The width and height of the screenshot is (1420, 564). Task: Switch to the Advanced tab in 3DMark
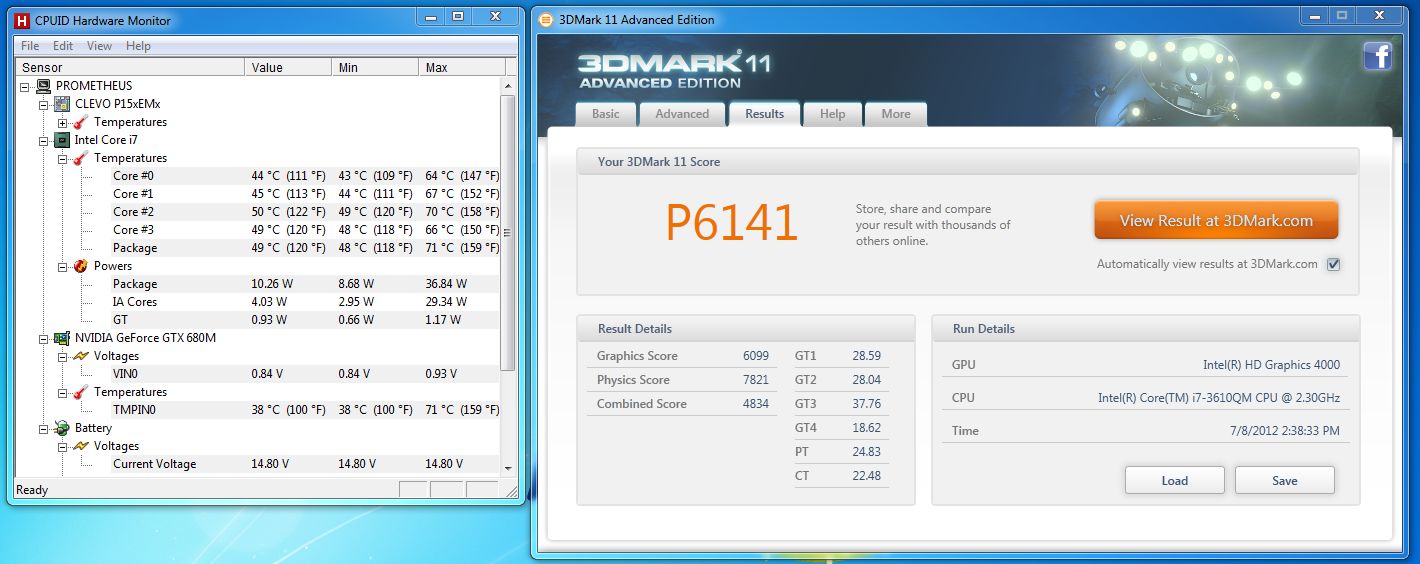pyautogui.click(x=682, y=114)
